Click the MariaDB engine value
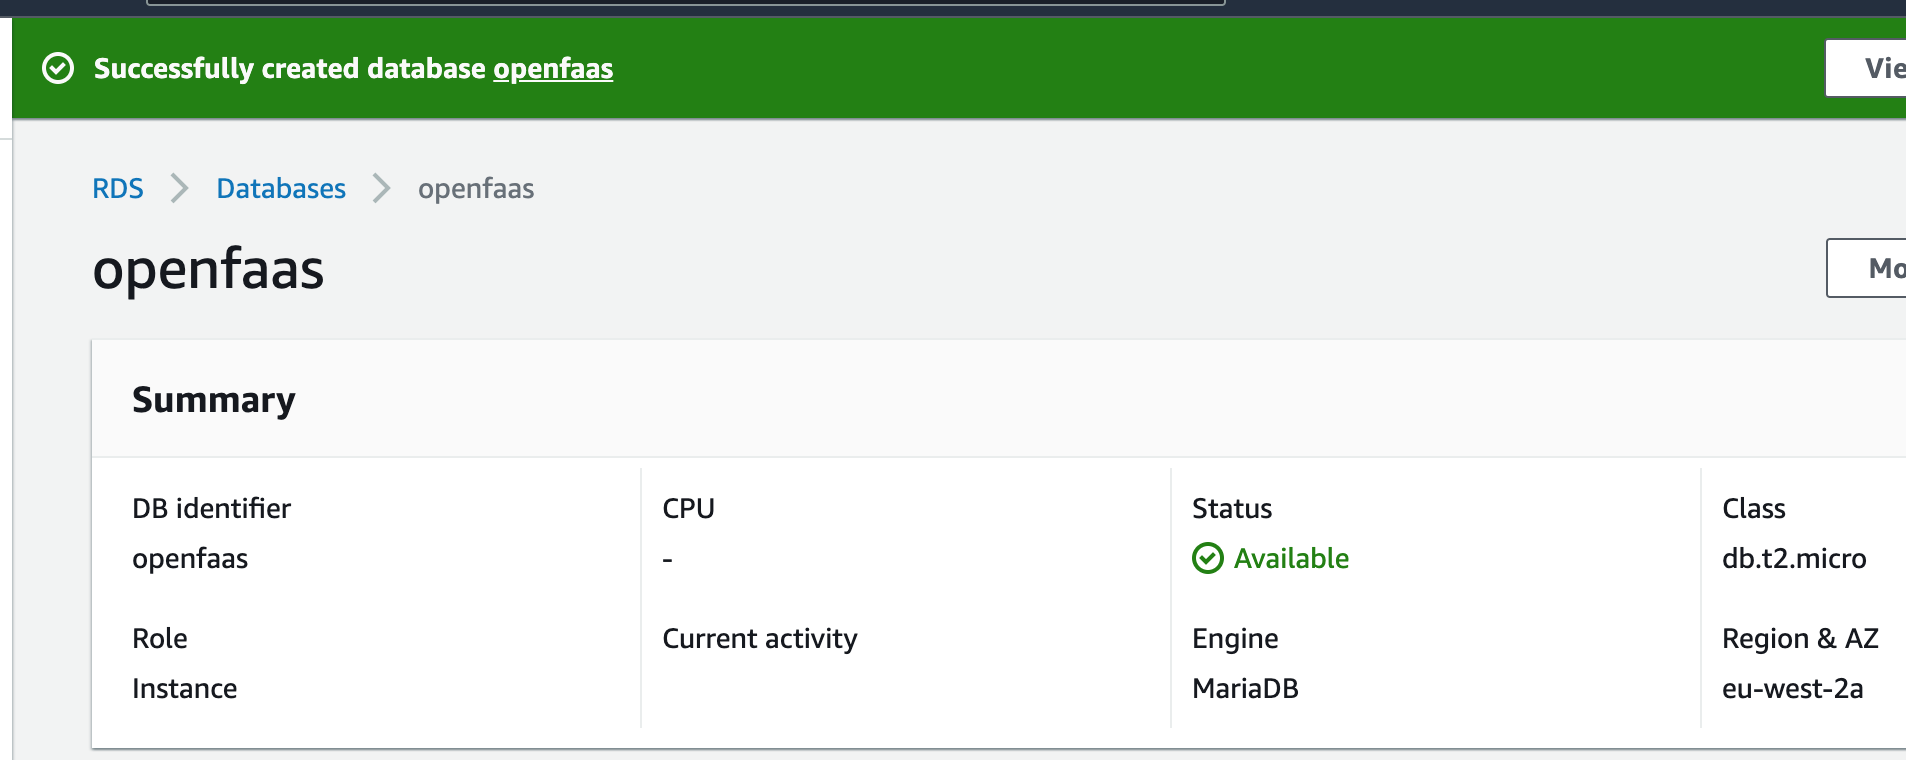The width and height of the screenshot is (1906, 760). tap(1245, 688)
